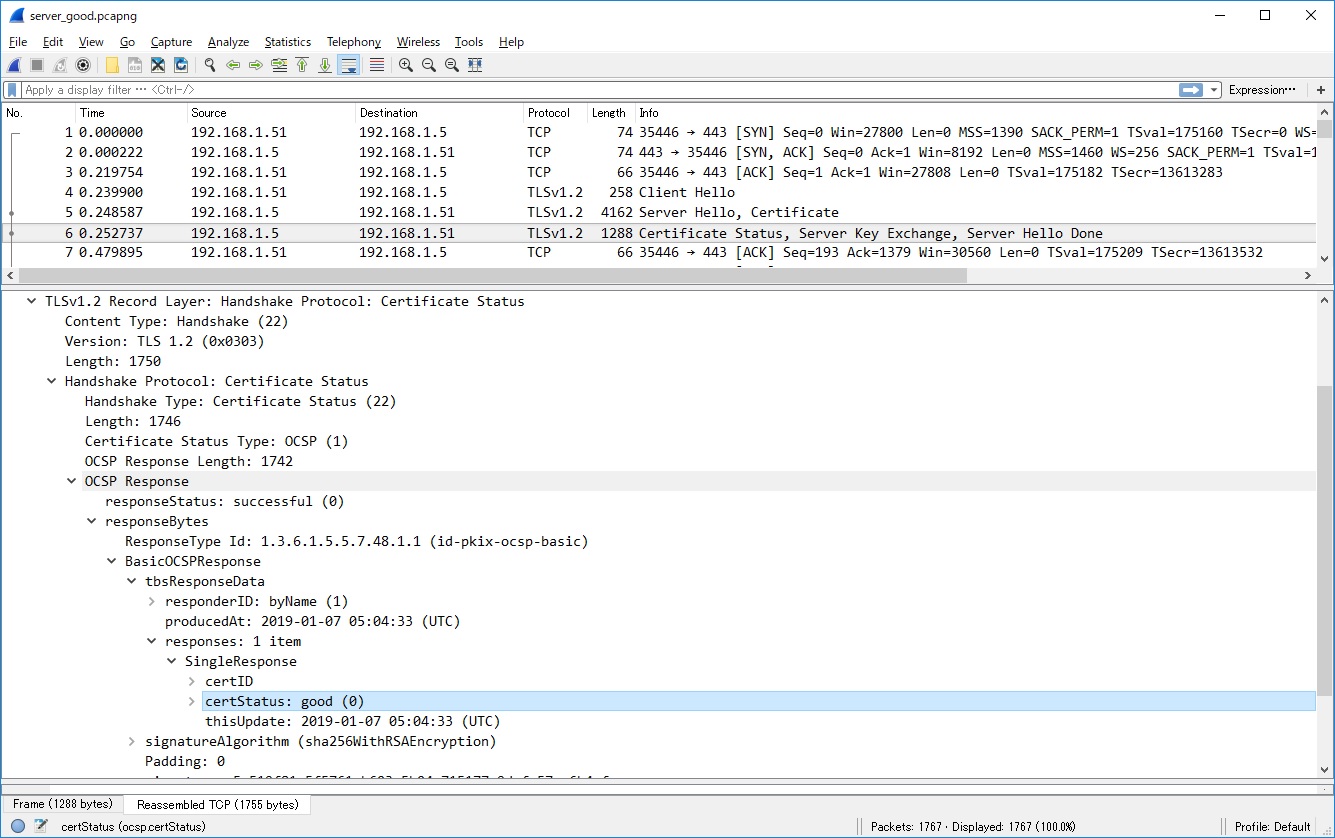Reload this capture file
Viewport: 1335px width, 838px height.
[x=181, y=64]
